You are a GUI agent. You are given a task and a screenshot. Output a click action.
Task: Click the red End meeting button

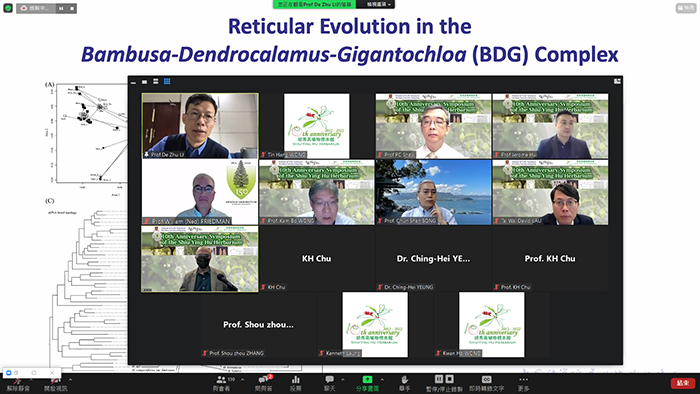[683, 383]
